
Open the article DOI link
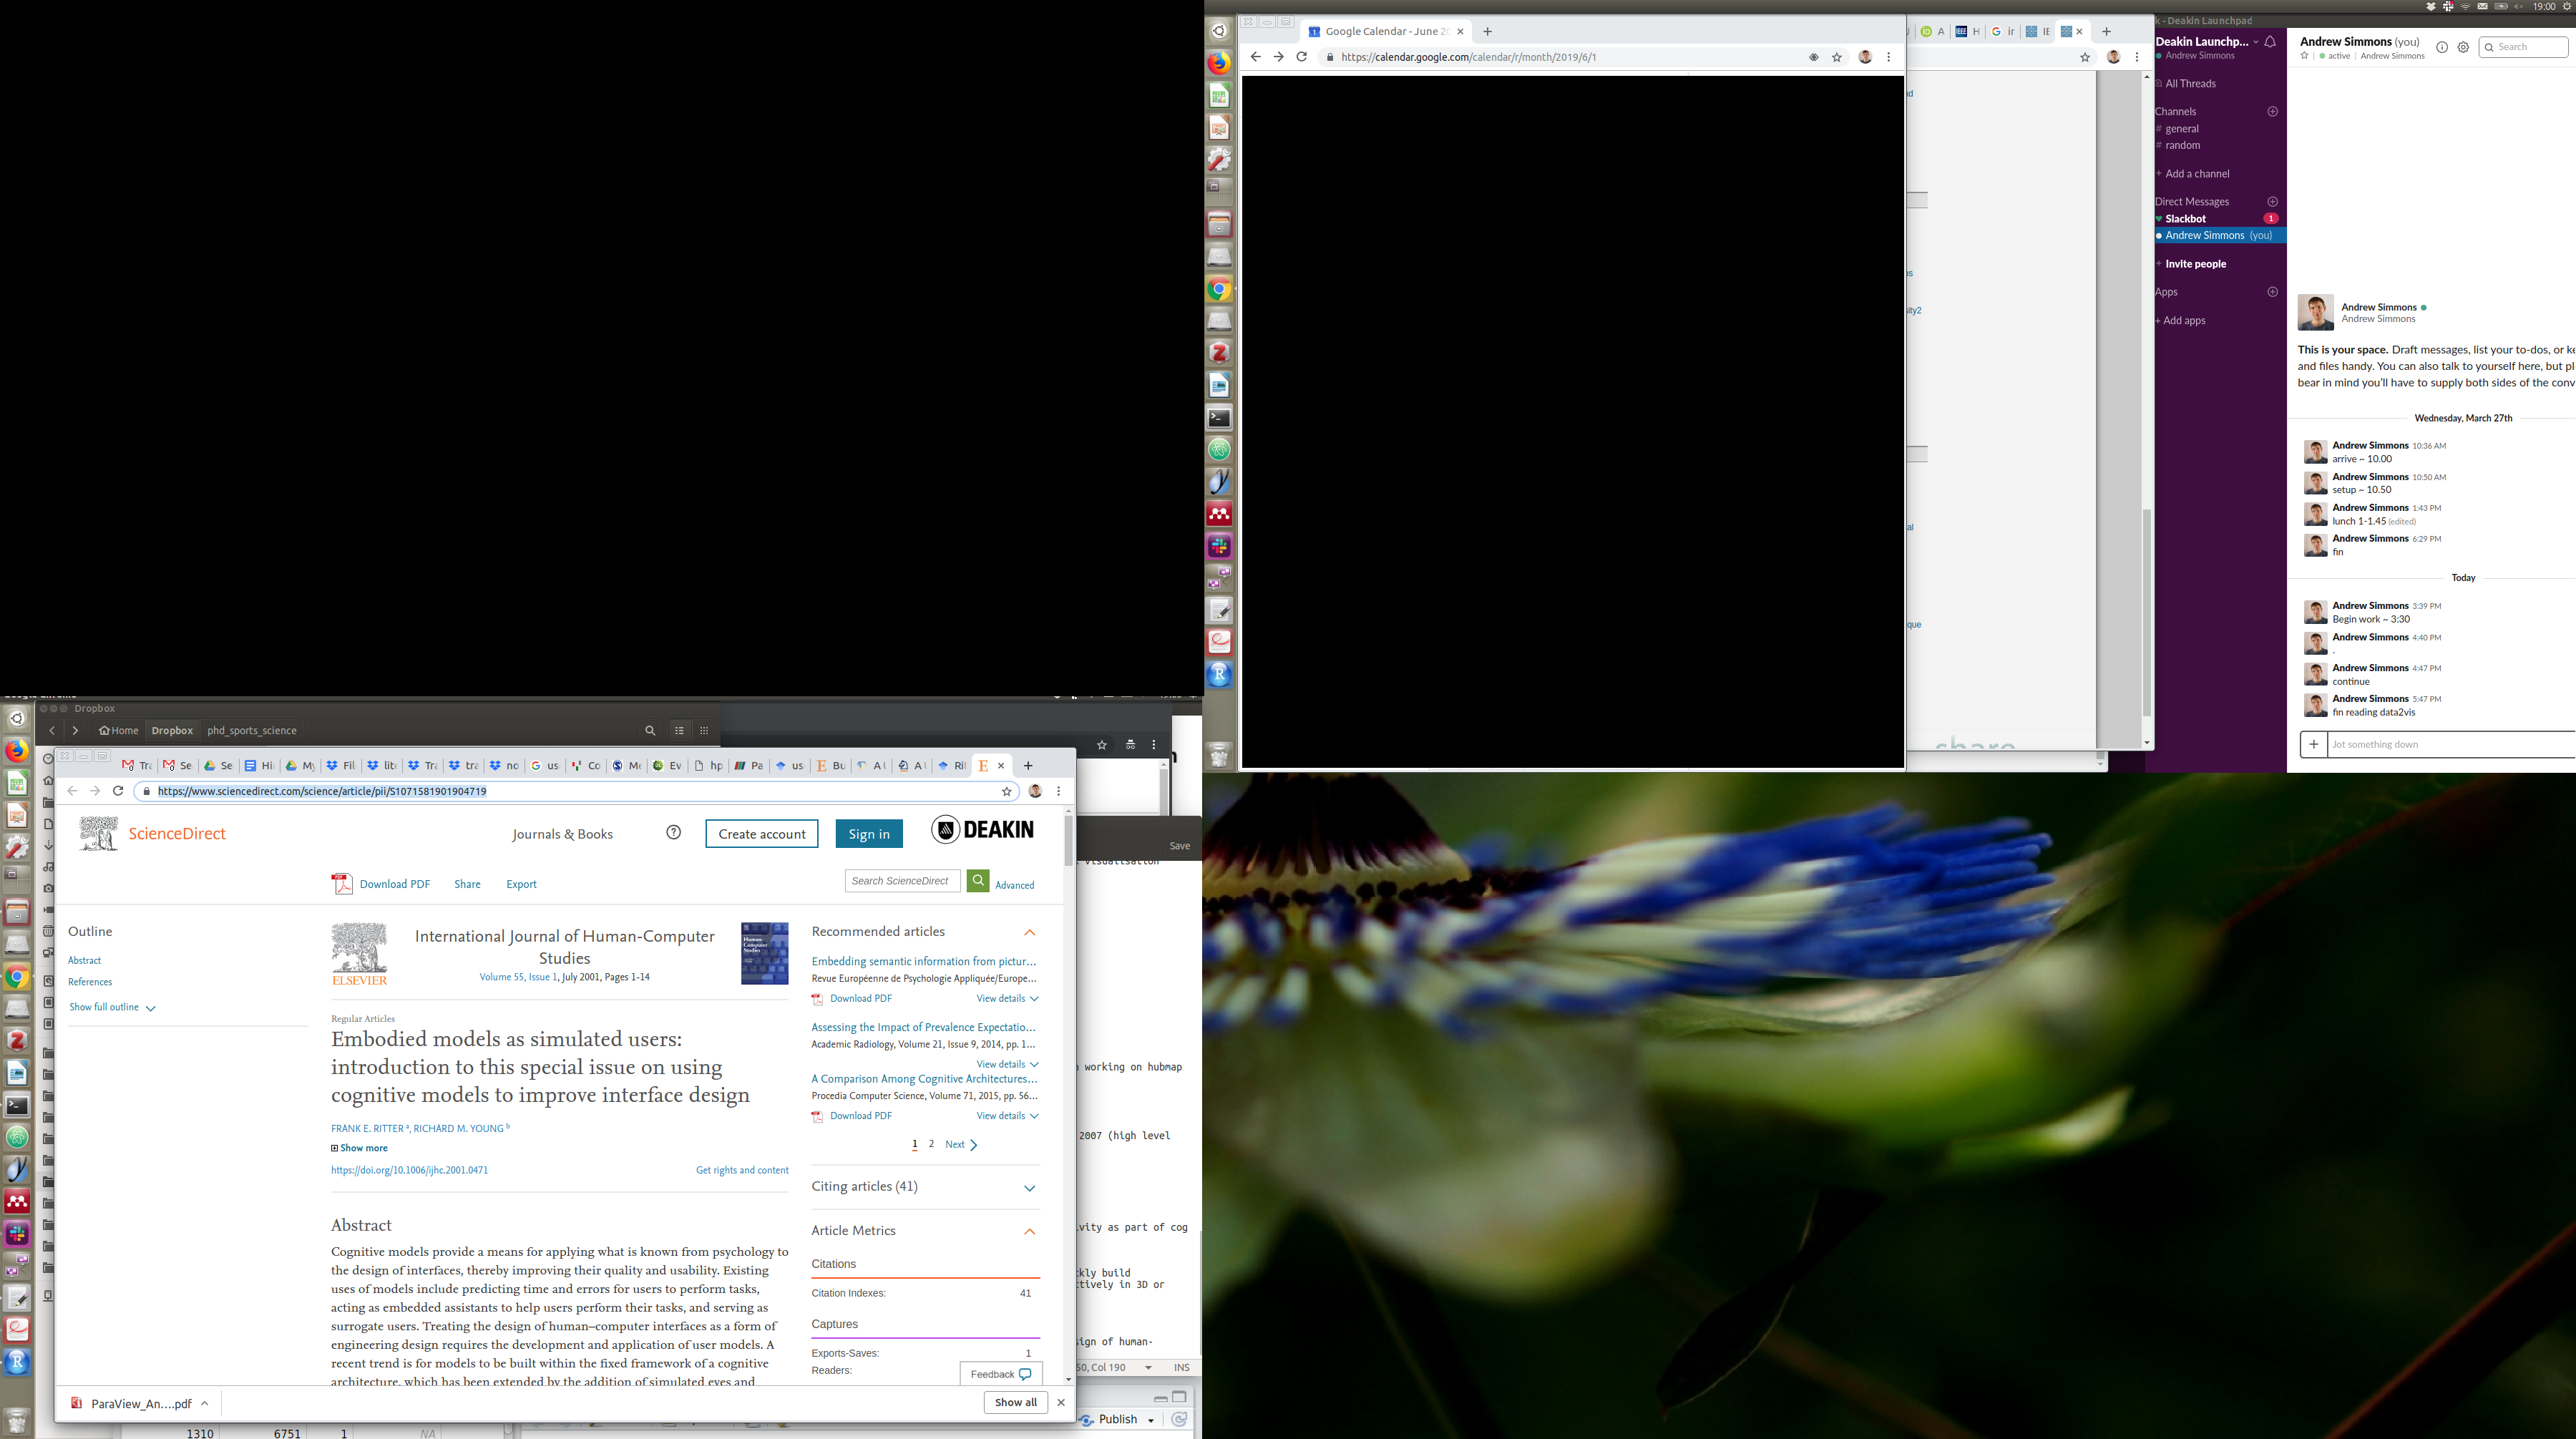[409, 1170]
